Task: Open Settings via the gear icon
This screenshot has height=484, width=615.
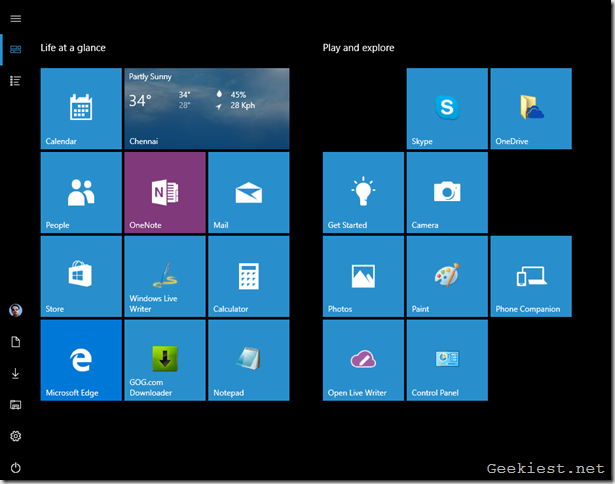Action: pyautogui.click(x=15, y=436)
